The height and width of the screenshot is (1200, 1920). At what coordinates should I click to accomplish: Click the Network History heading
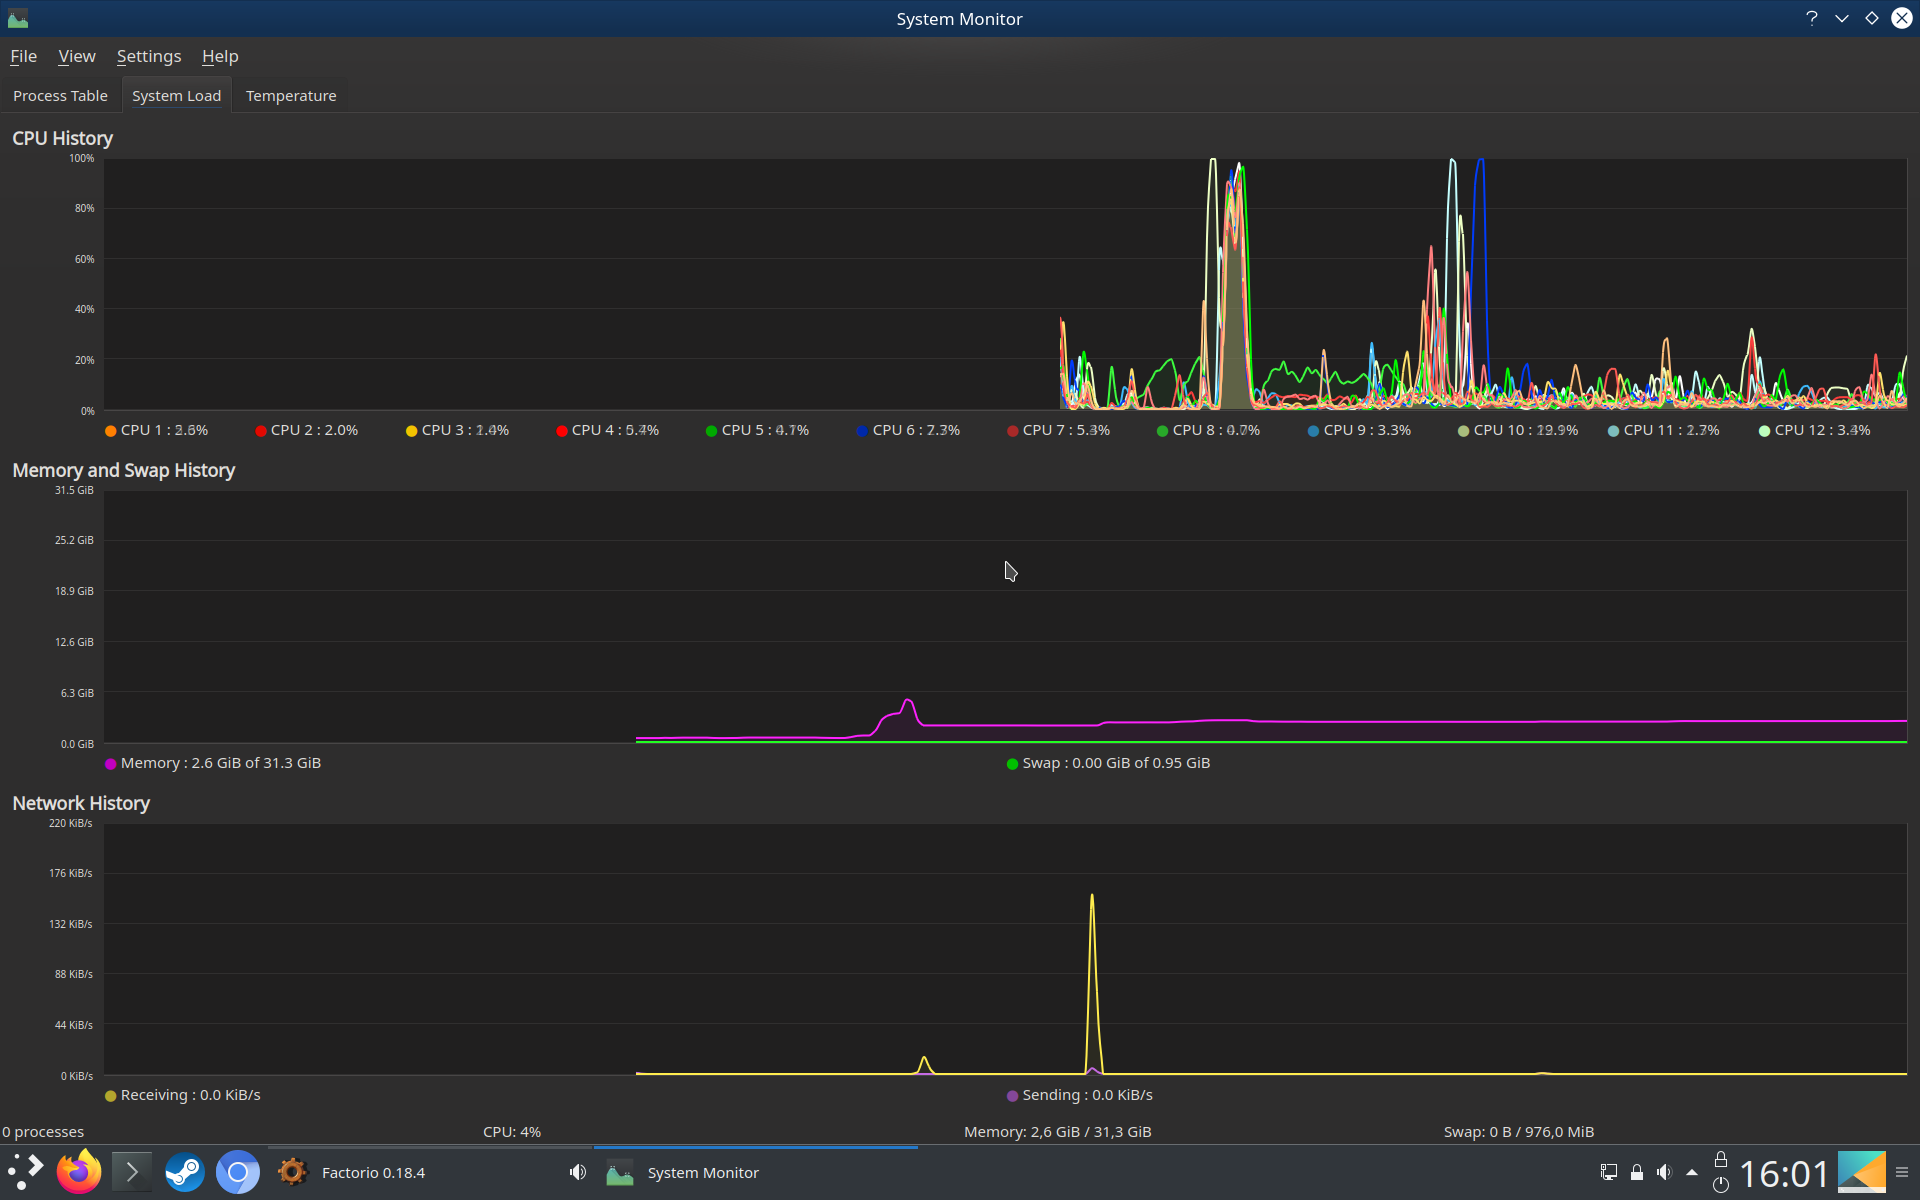pyautogui.click(x=81, y=803)
